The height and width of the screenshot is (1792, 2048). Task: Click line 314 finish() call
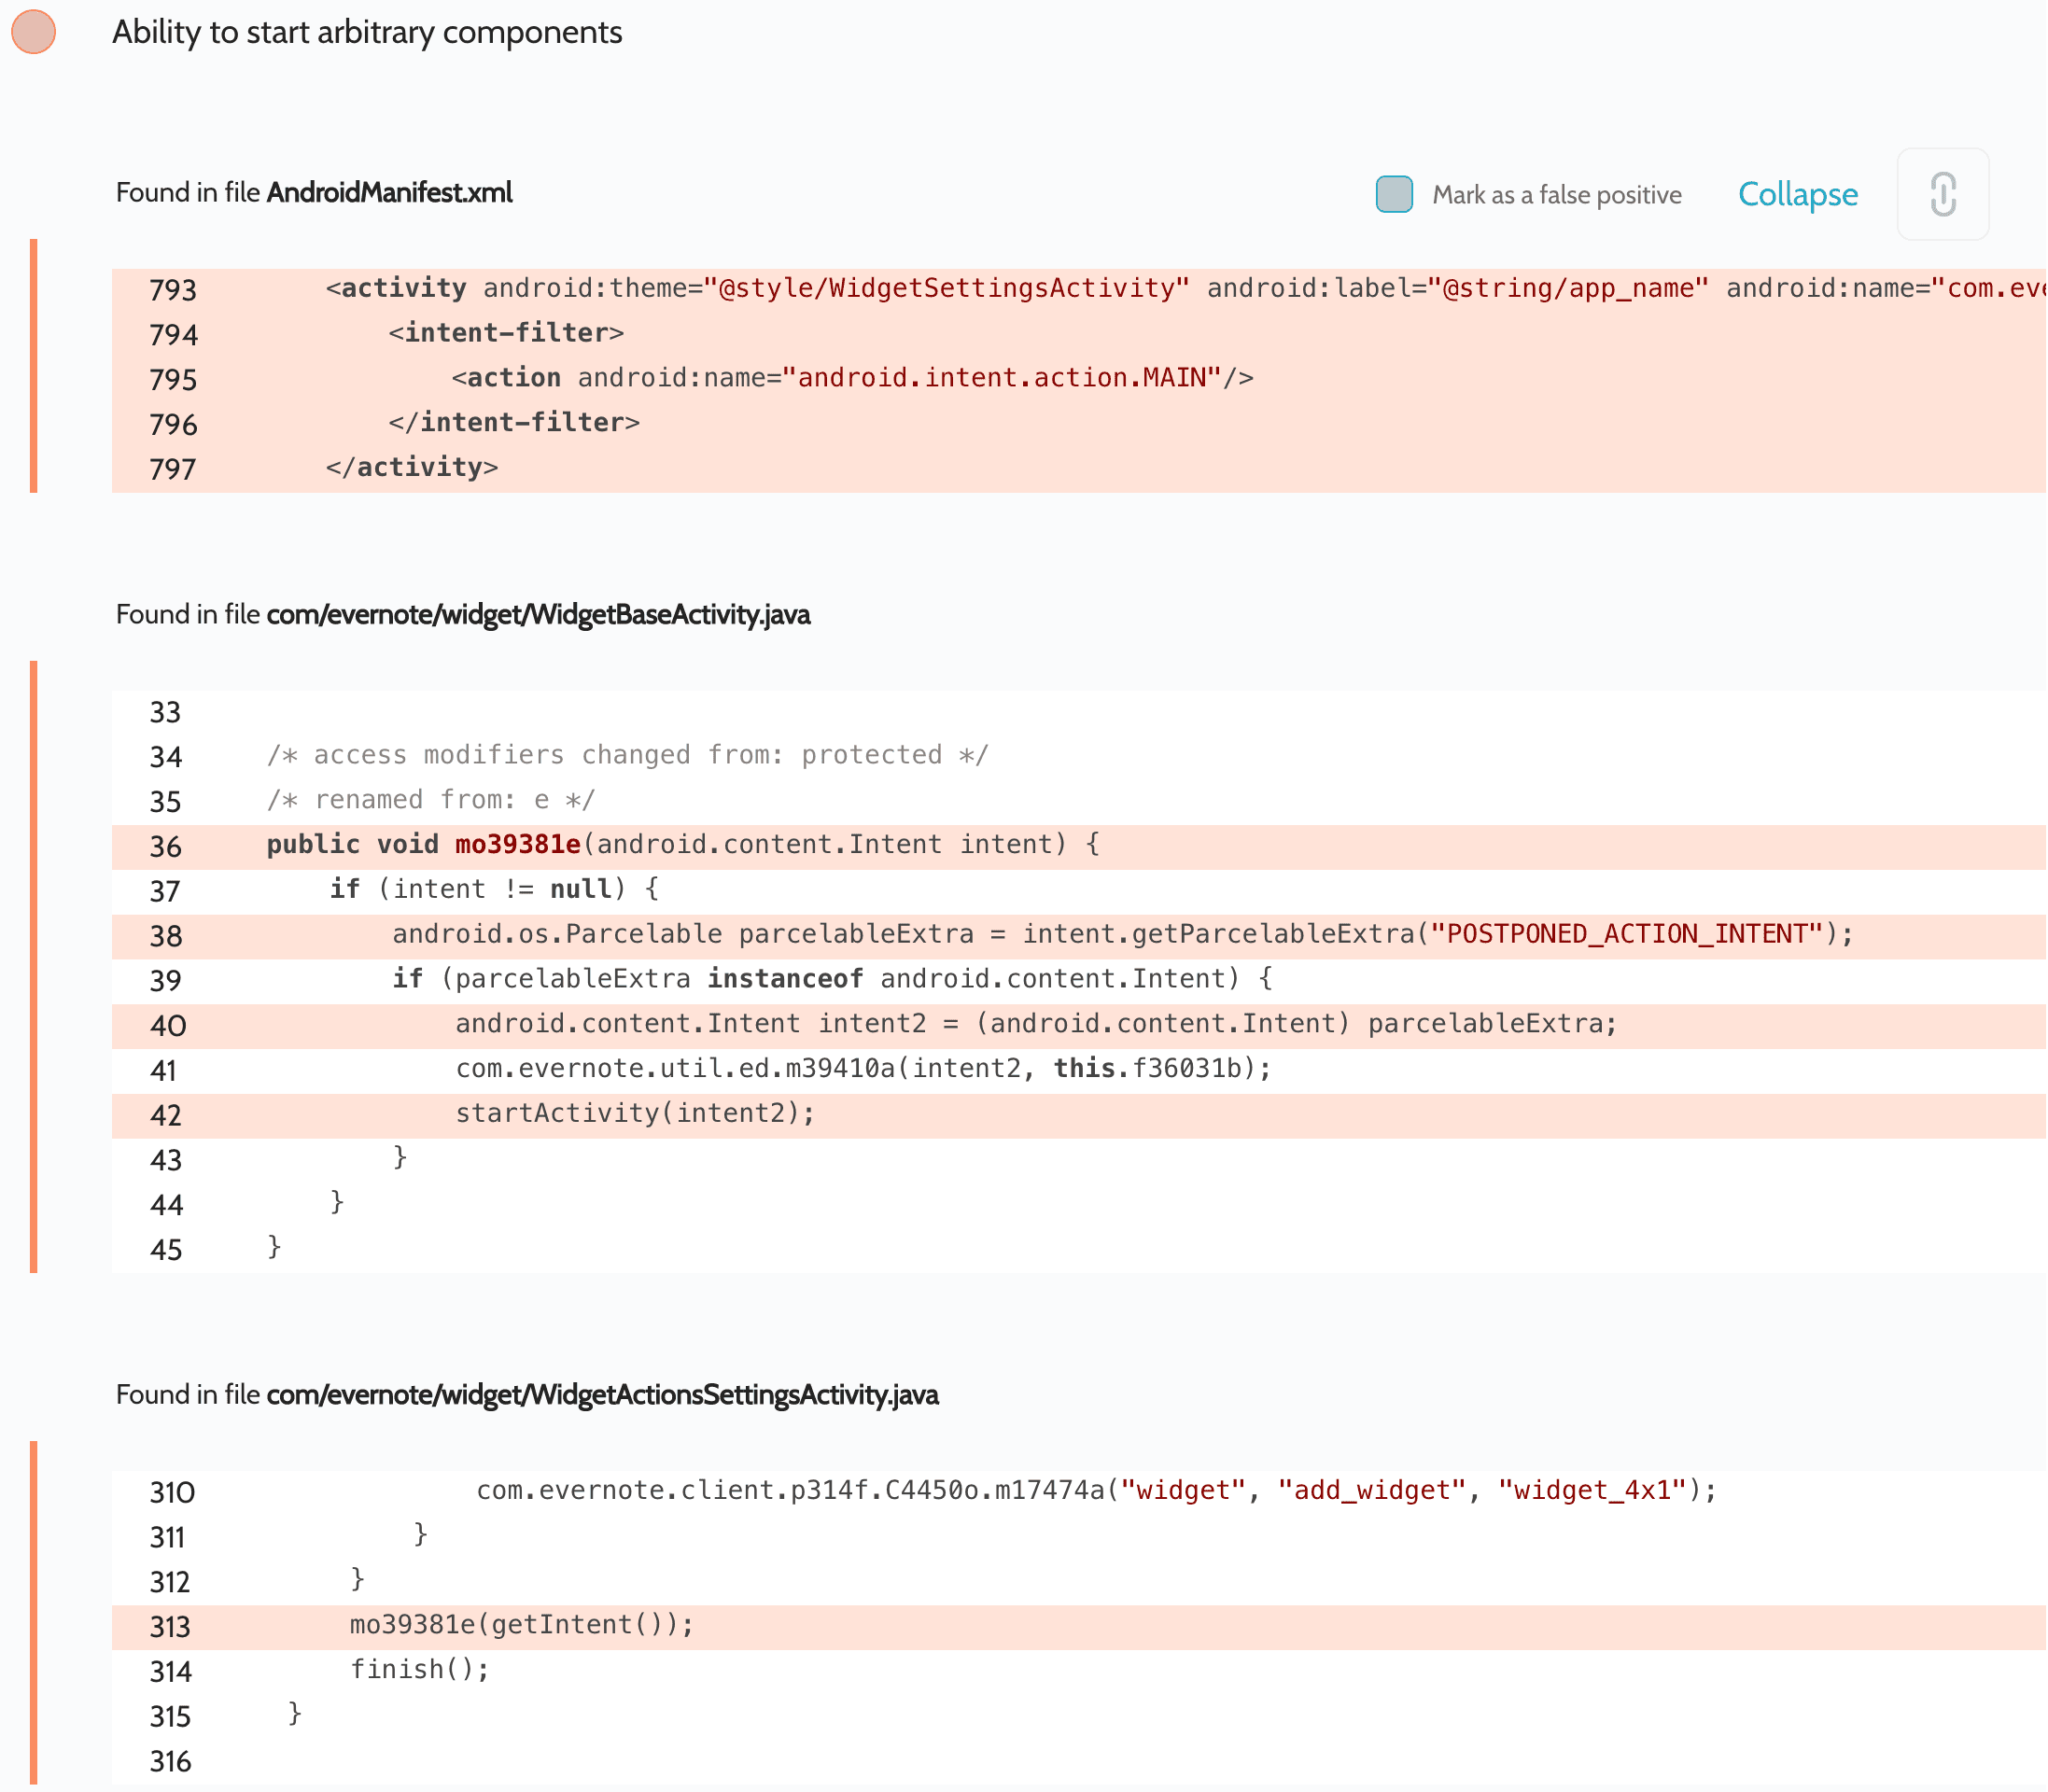click(x=419, y=1669)
